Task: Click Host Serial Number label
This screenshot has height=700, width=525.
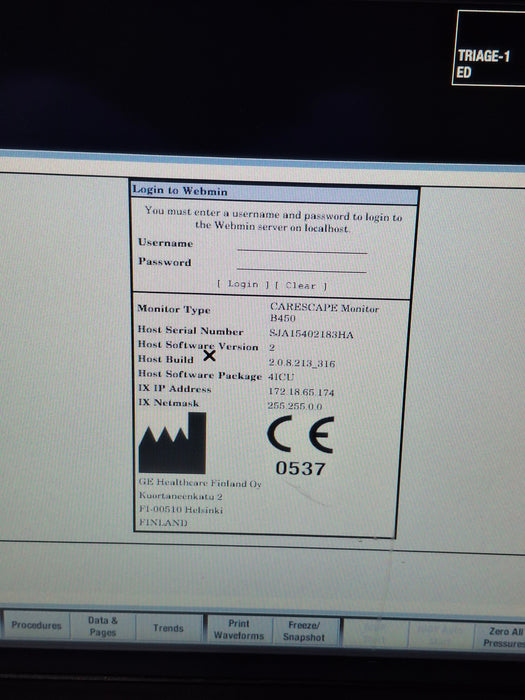Action: [190, 330]
